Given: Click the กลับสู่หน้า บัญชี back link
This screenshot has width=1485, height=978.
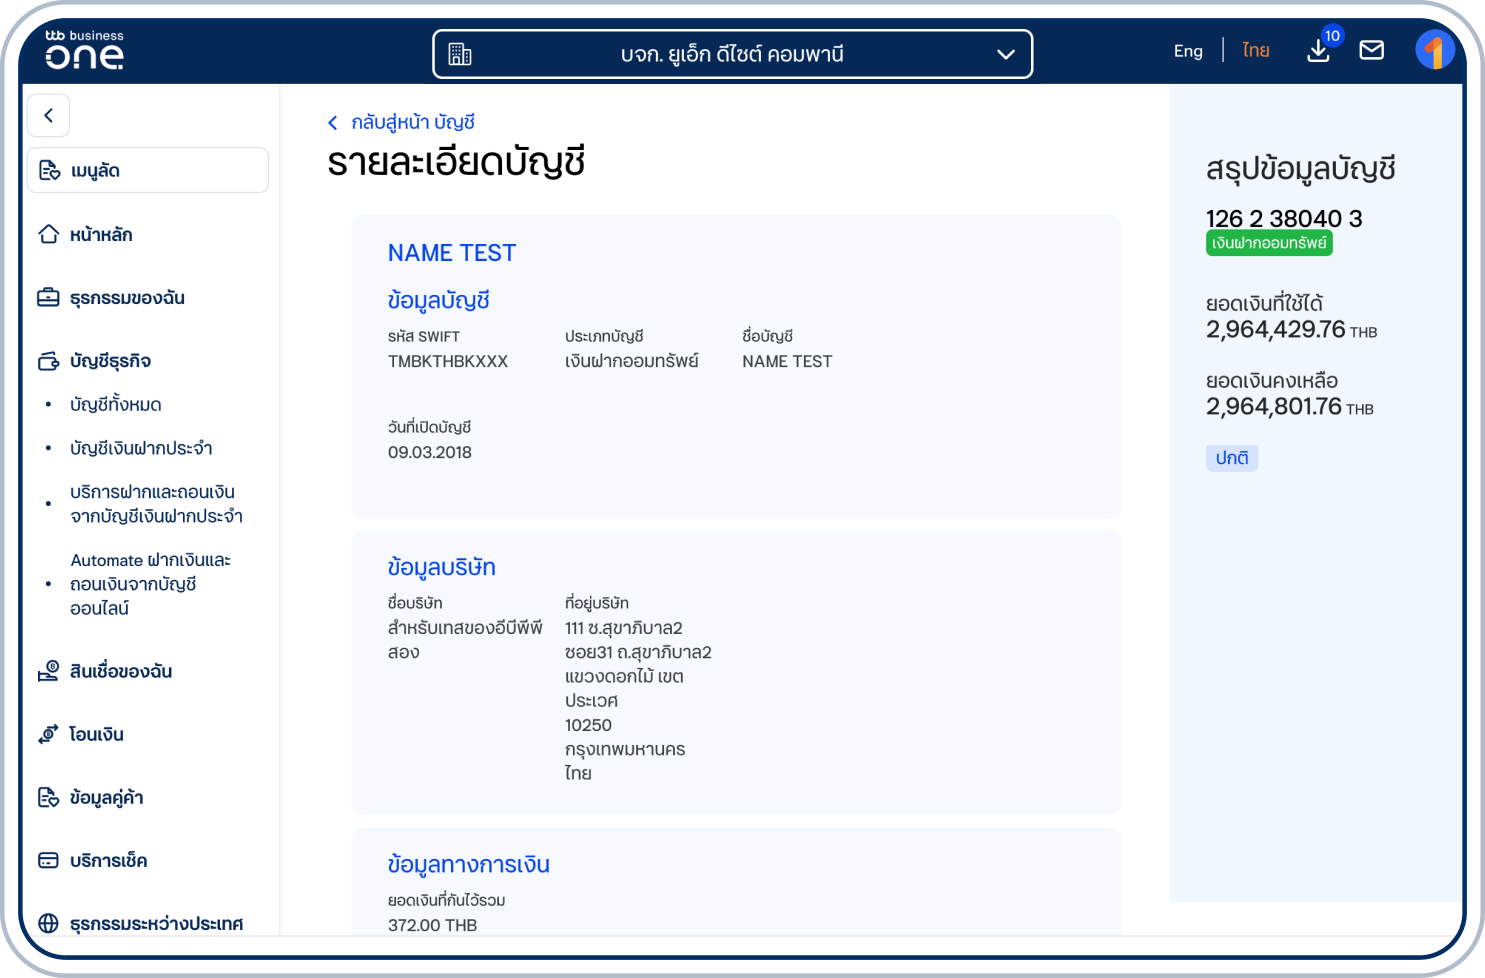Looking at the screenshot, I should [x=402, y=122].
